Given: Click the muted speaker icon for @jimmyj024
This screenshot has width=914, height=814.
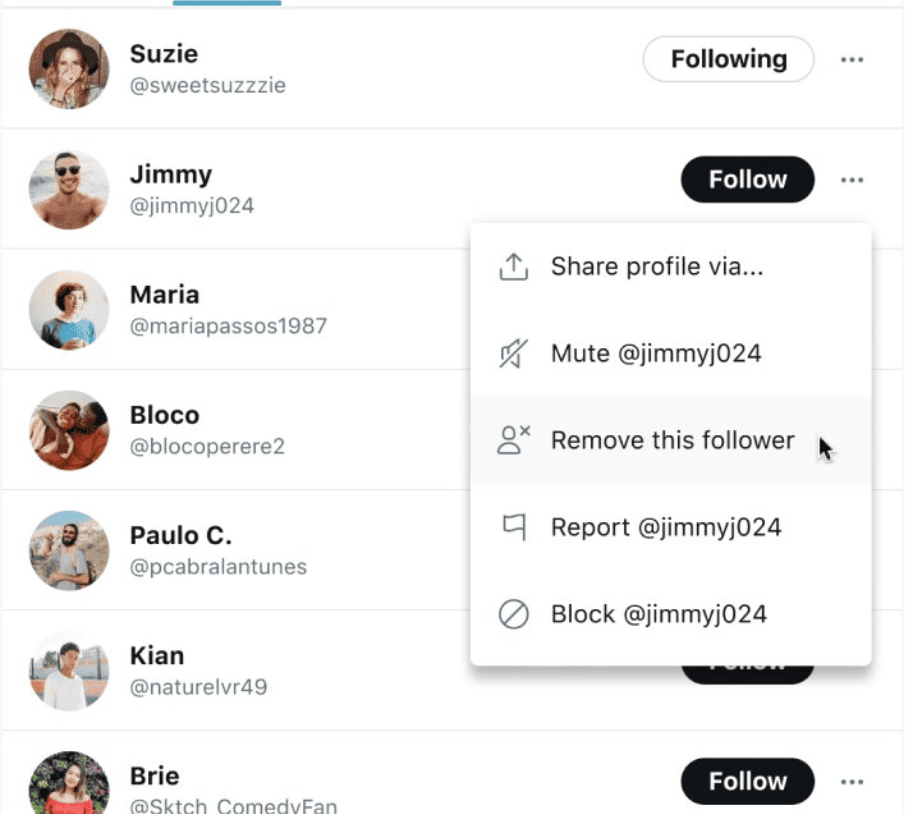Looking at the screenshot, I should coord(513,354).
